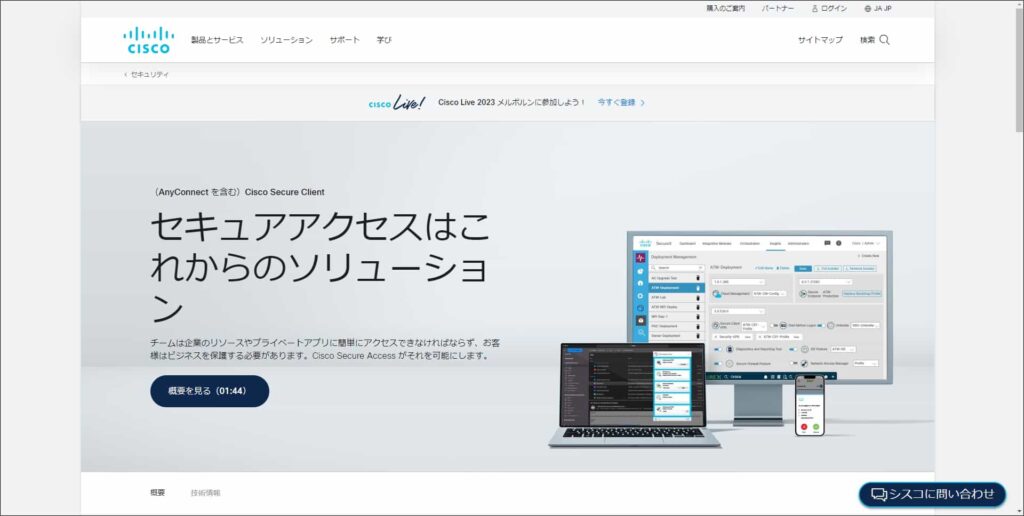
Task: Open 学び menu
Action: (x=384, y=40)
